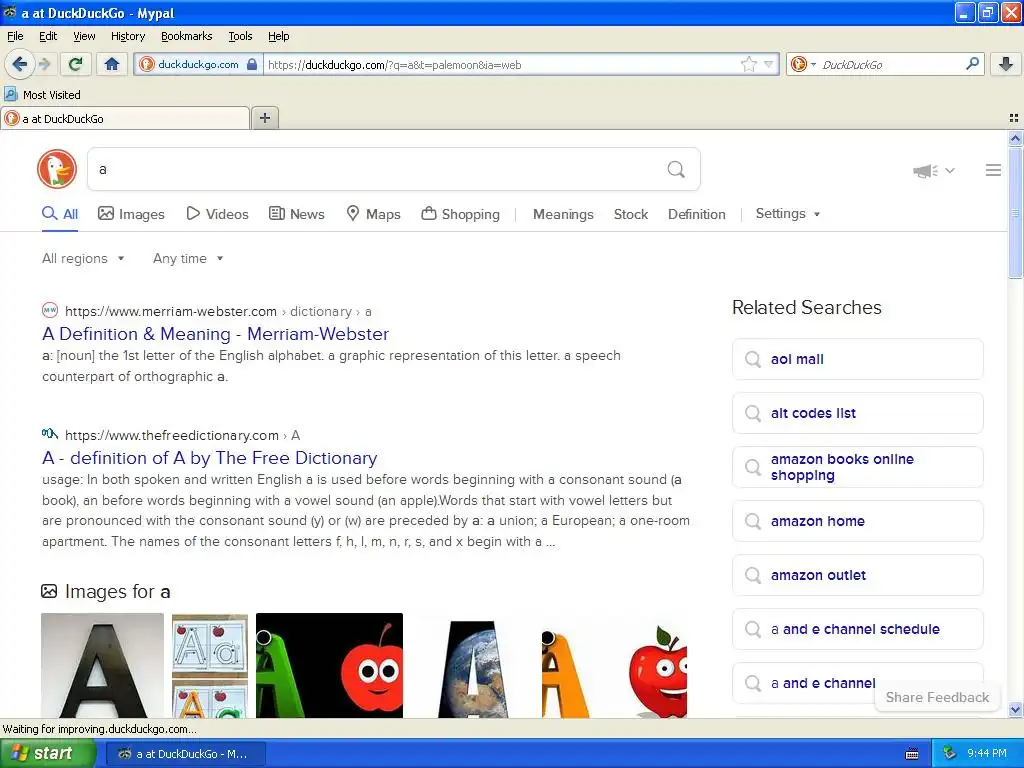Open the orange A with apple thumbnail
The image size is (1024, 768).
coord(614,665)
